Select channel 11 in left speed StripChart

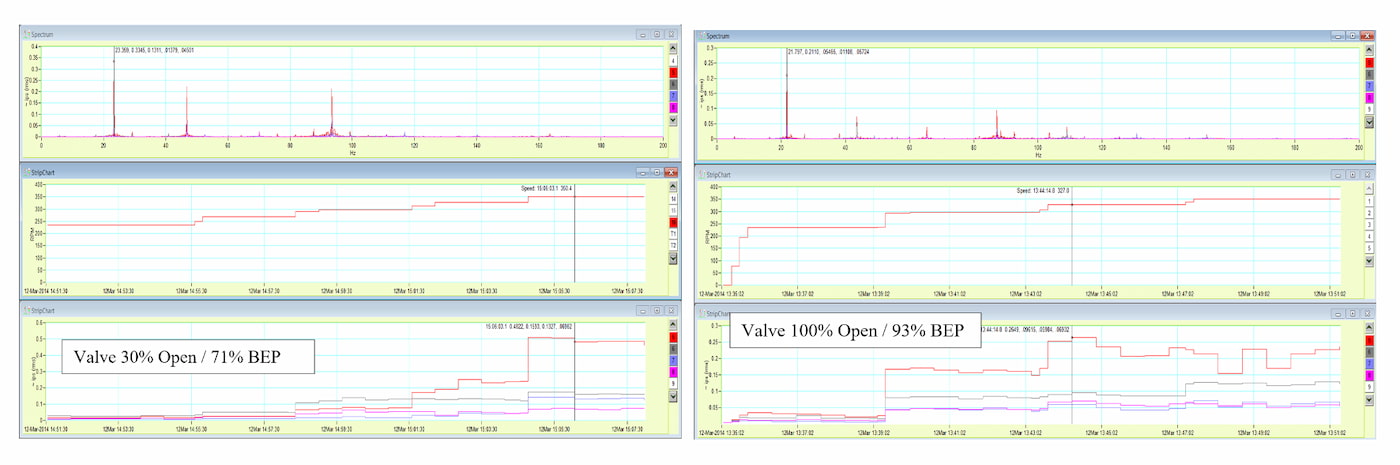(673, 234)
